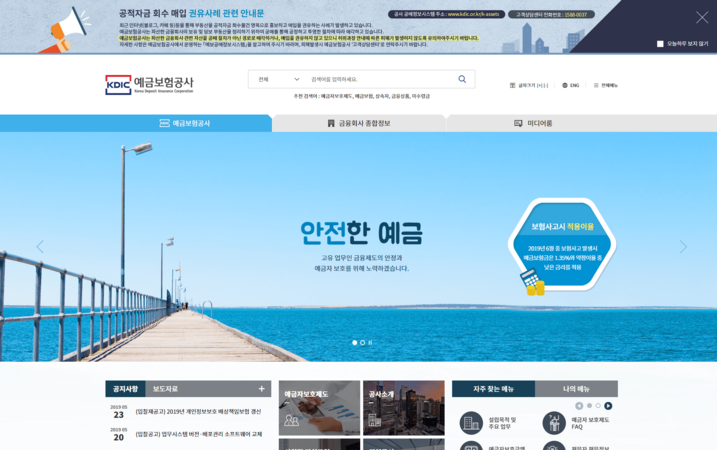This screenshot has width=717, height=450.
Task: Pause the hero slideshow
Action: [x=370, y=343]
